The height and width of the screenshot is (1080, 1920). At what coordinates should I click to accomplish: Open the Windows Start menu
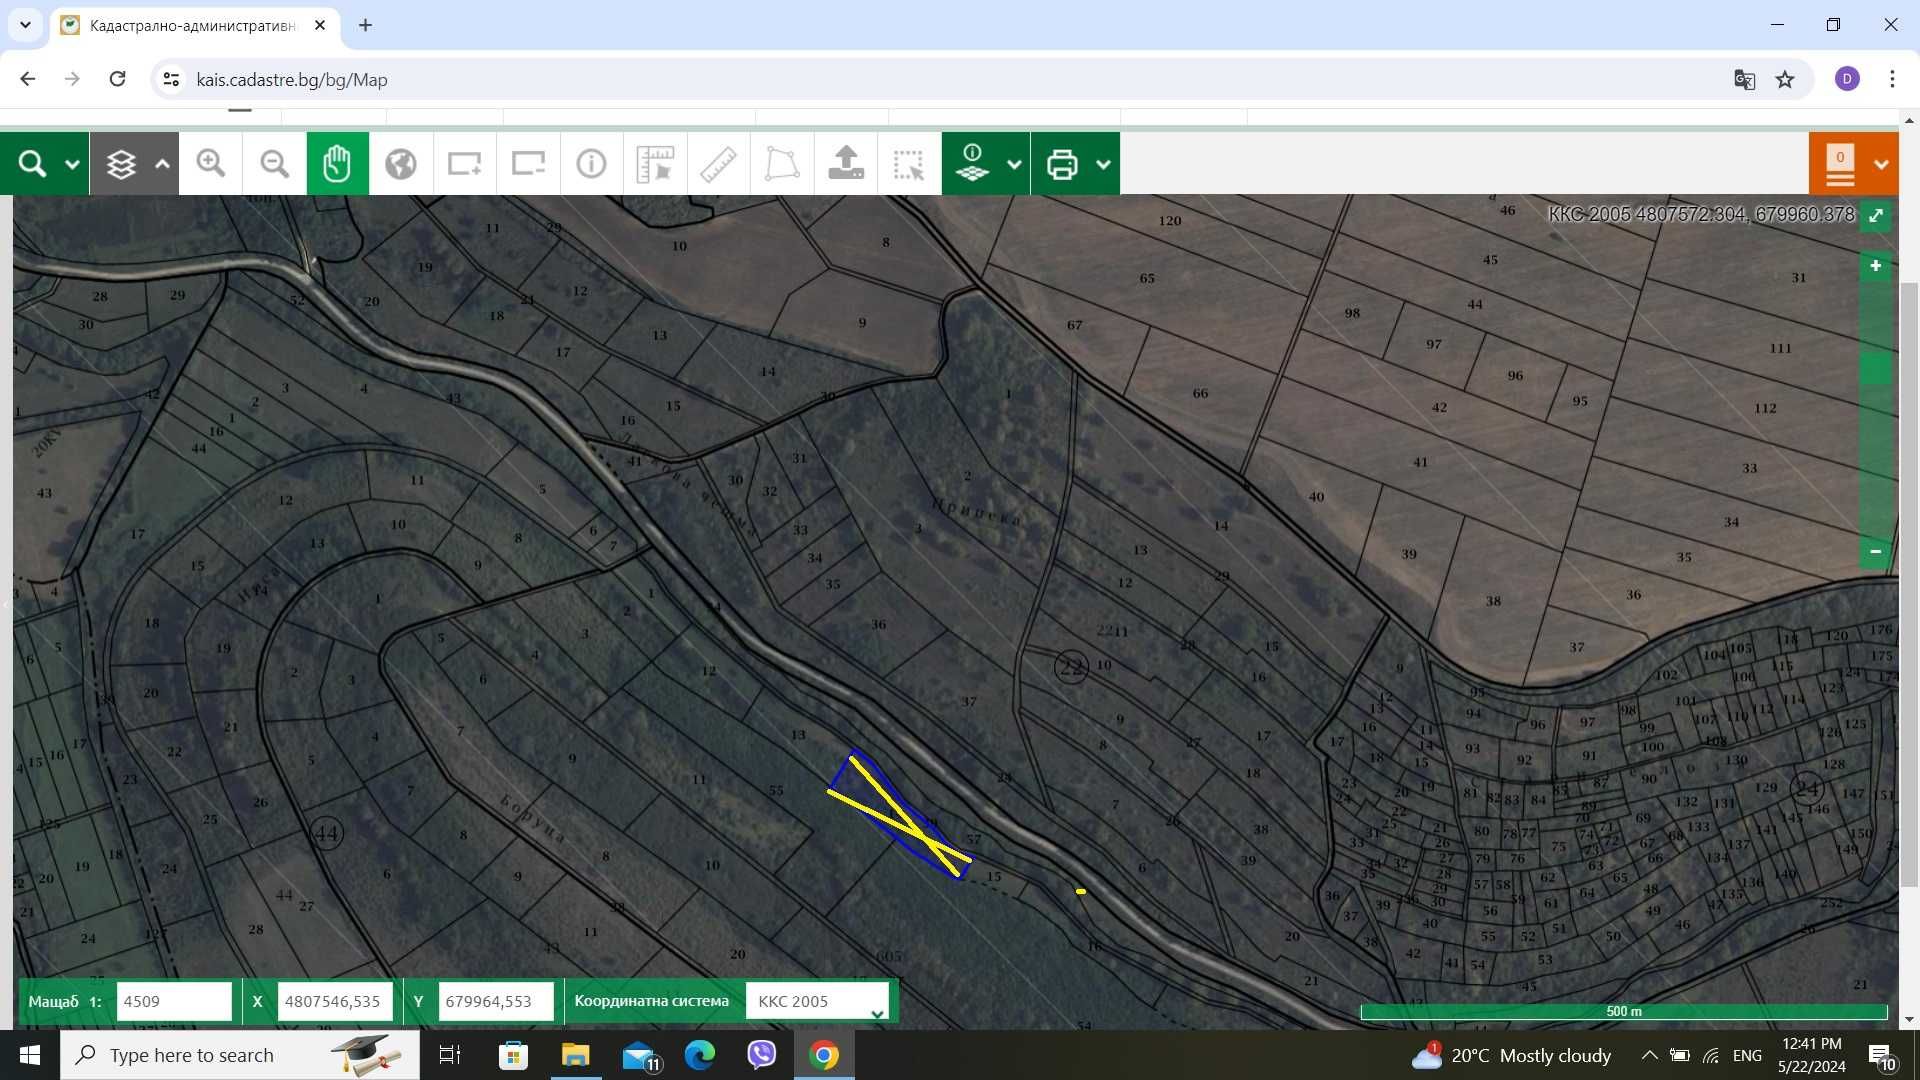30,1055
